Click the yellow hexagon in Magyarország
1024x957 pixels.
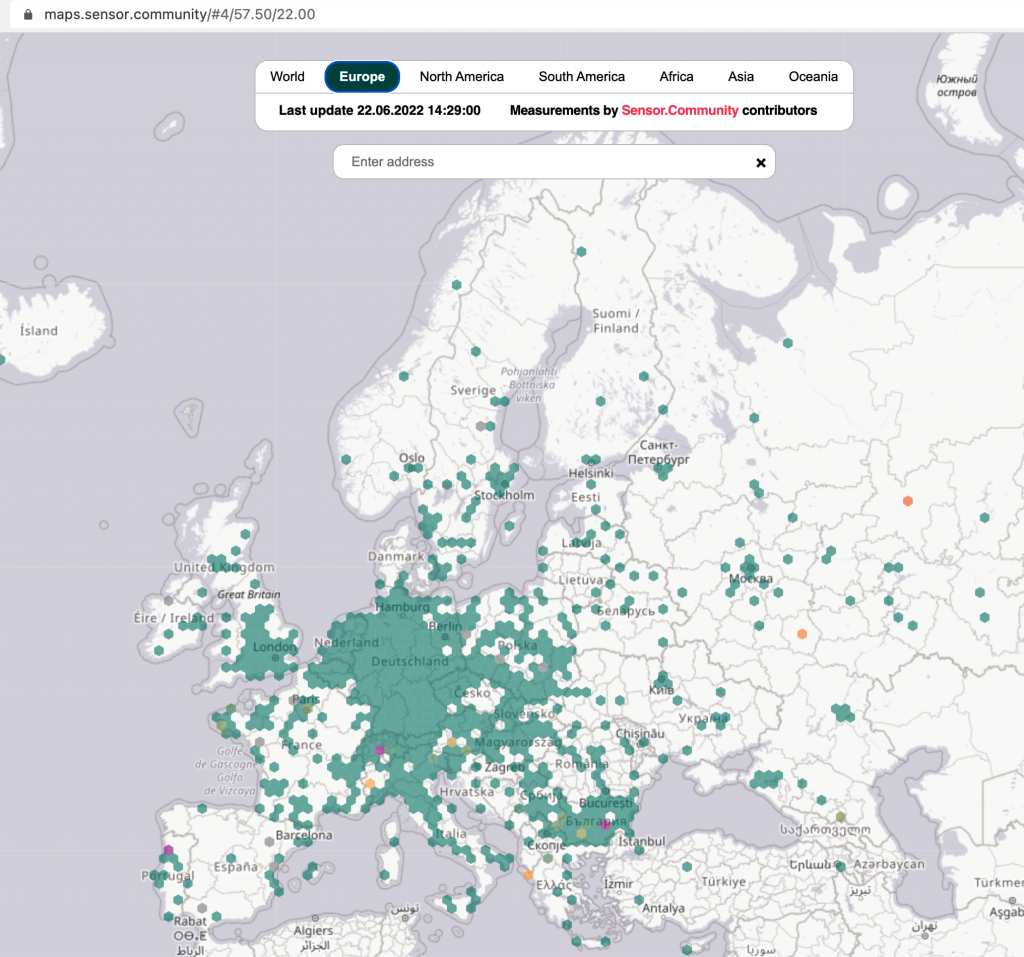[451, 742]
